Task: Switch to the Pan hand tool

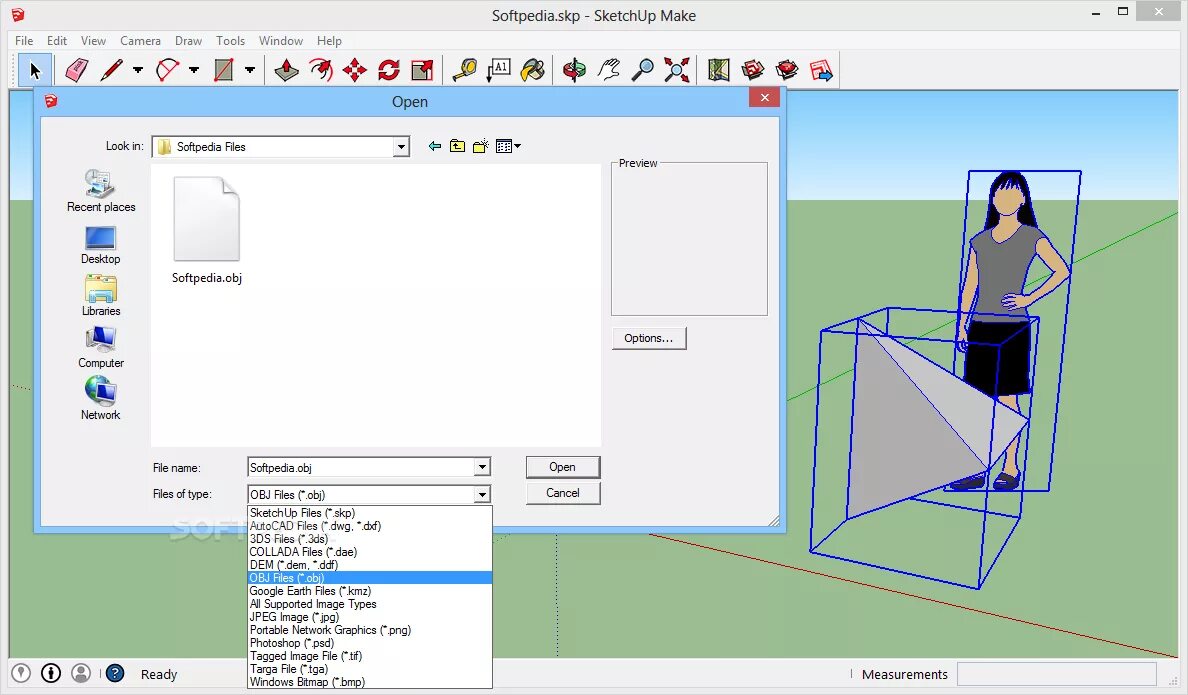Action: point(608,70)
